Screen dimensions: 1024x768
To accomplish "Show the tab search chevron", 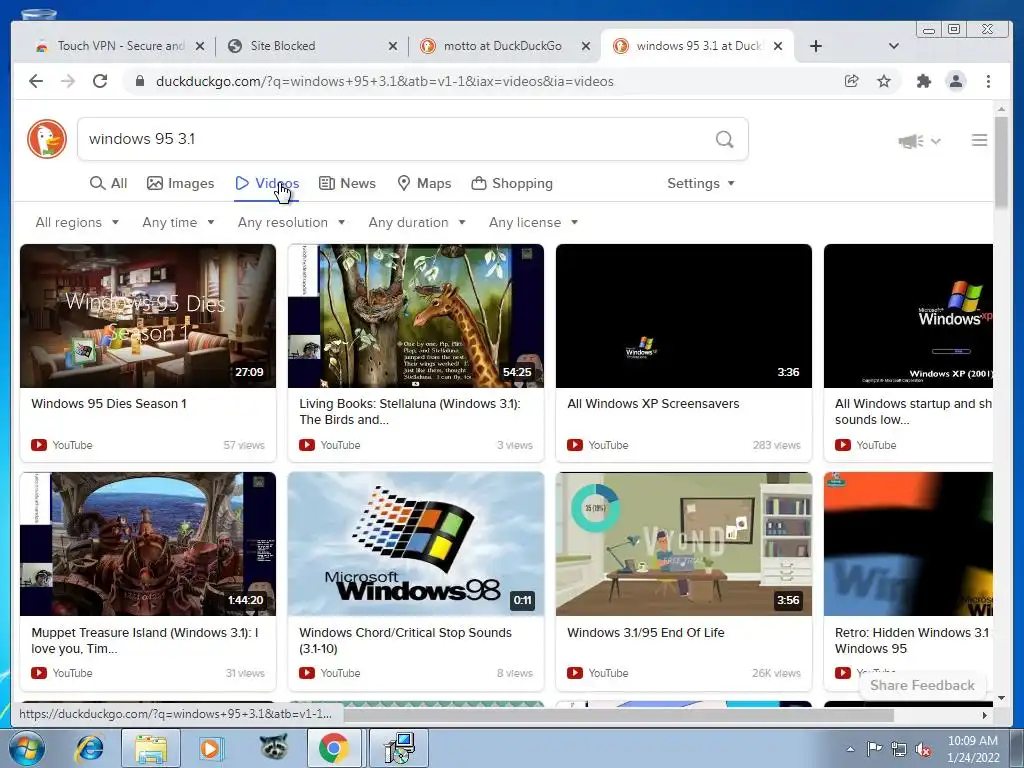I will [x=894, y=46].
